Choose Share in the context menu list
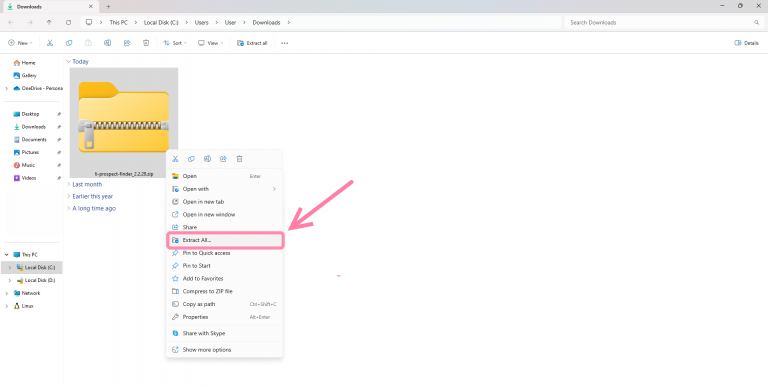Image resolution: width=768 pixels, height=388 pixels. pyautogui.click(x=224, y=227)
